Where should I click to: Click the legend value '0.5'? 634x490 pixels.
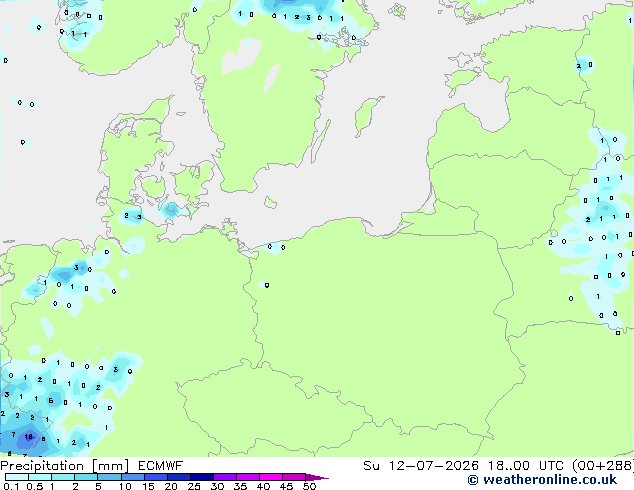[x=35, y=486]
